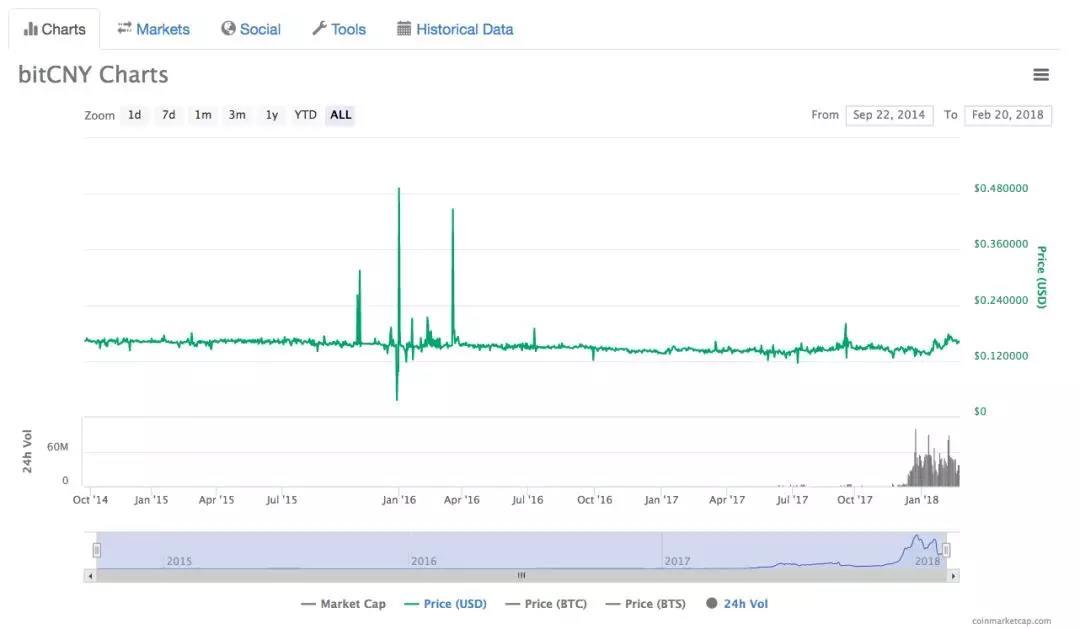This screenshot has width=1080, height=629.
Task: Click the 2016 label in the navigator
Action: tap(424, 561)
